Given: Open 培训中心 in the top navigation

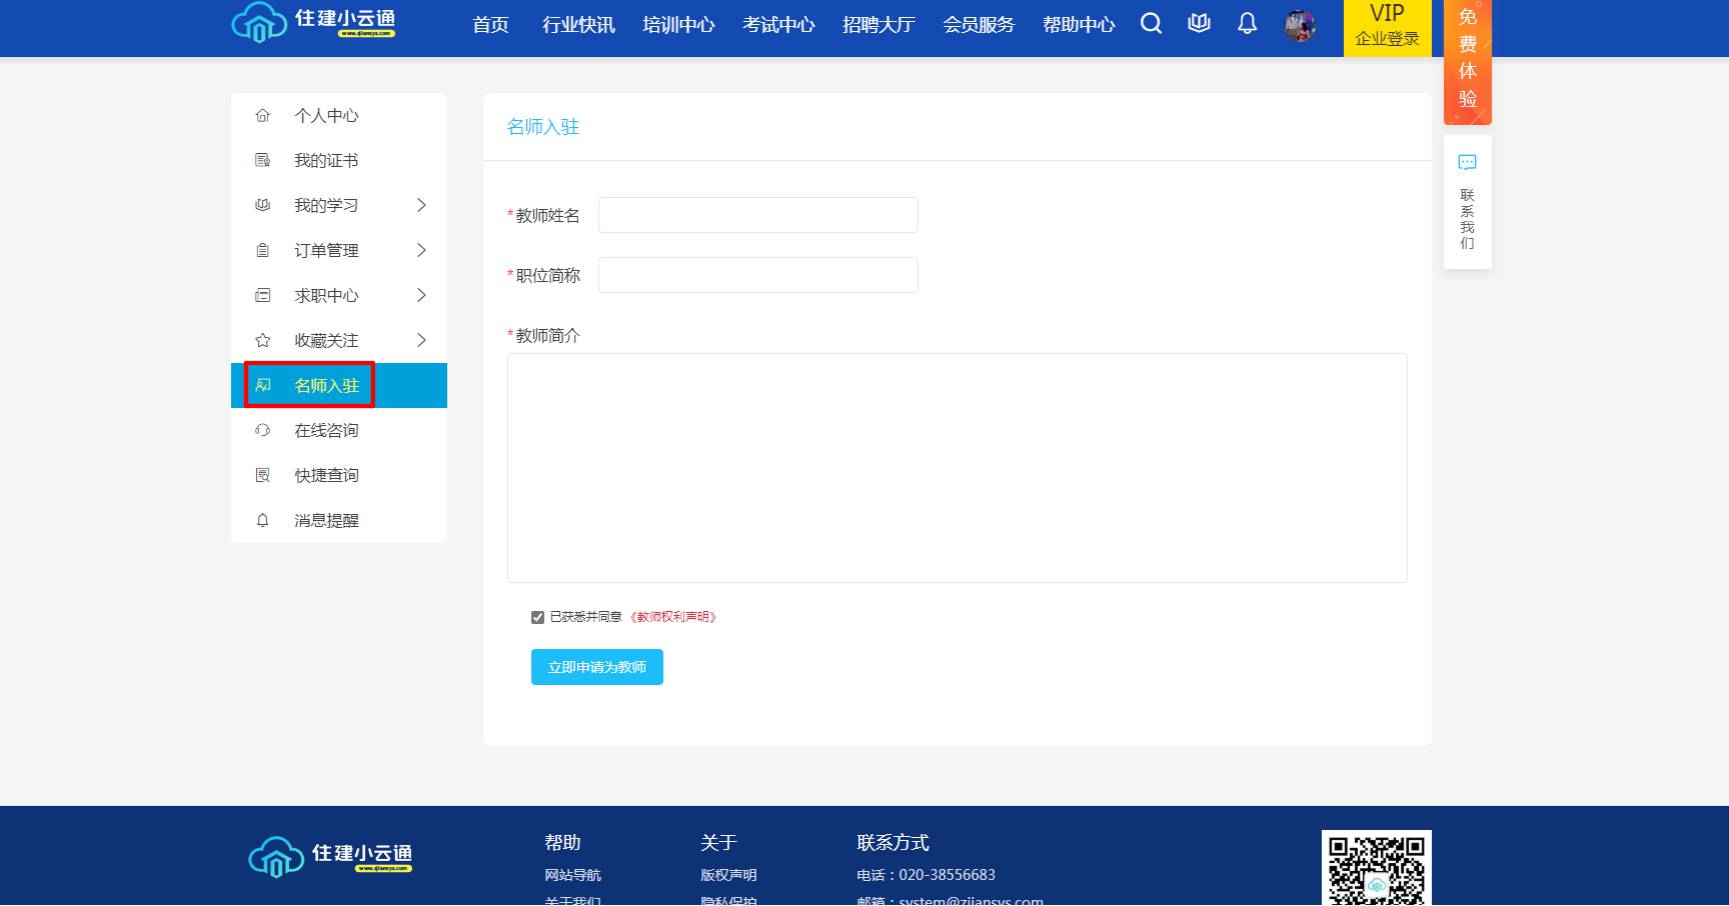Looking at the screenshot, I should point(678,24).
